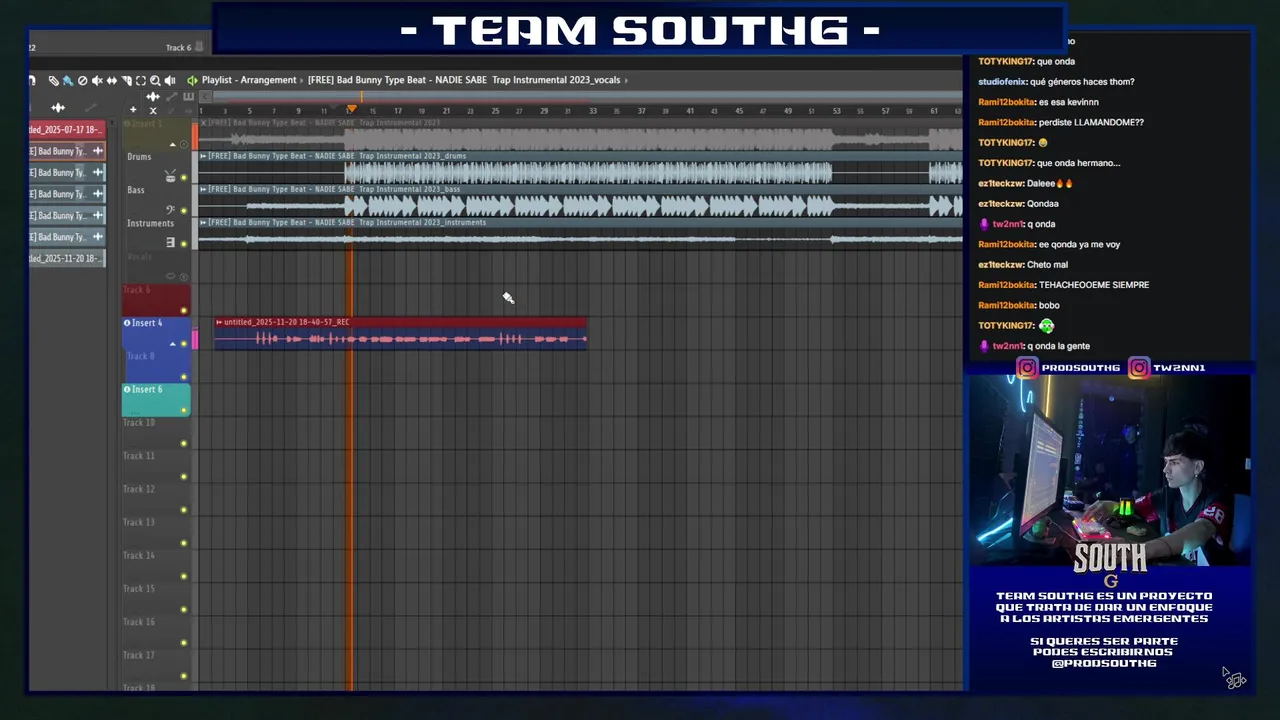Click the grid icon left of timeline scrollbar
This screenshot has width=1280, height=720.
click(189, 96)
